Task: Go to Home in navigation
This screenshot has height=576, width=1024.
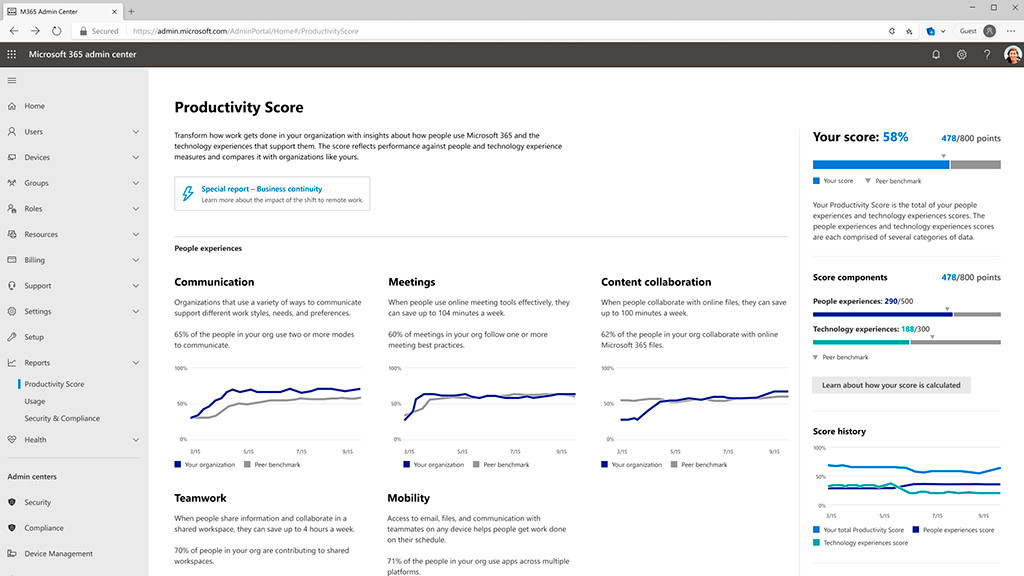Action: (x=35, y=106)
